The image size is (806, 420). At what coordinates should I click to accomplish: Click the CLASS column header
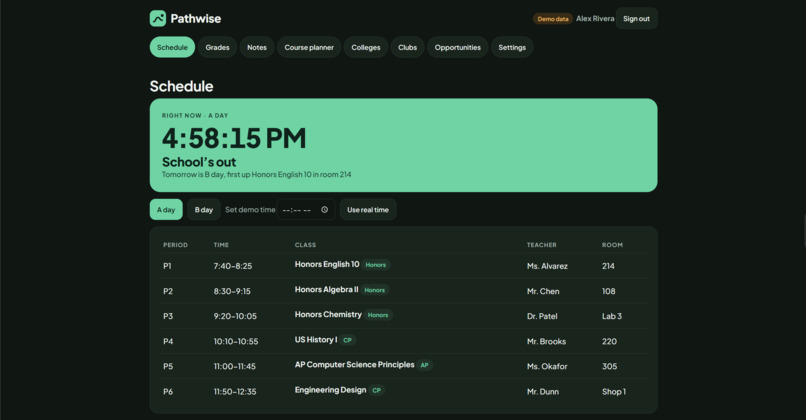[305, 245]
